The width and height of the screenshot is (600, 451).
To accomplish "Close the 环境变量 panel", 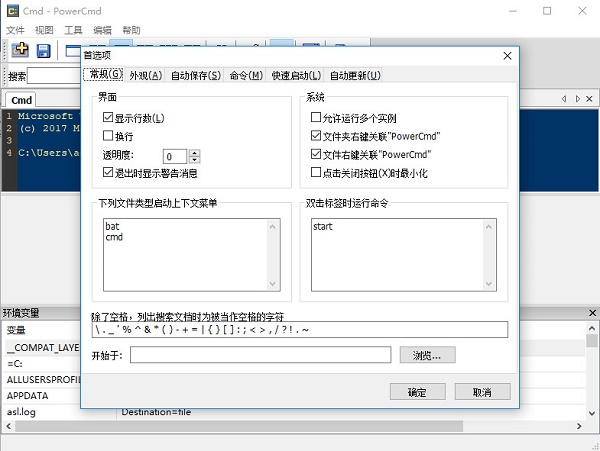I will [x=592, y=313].
